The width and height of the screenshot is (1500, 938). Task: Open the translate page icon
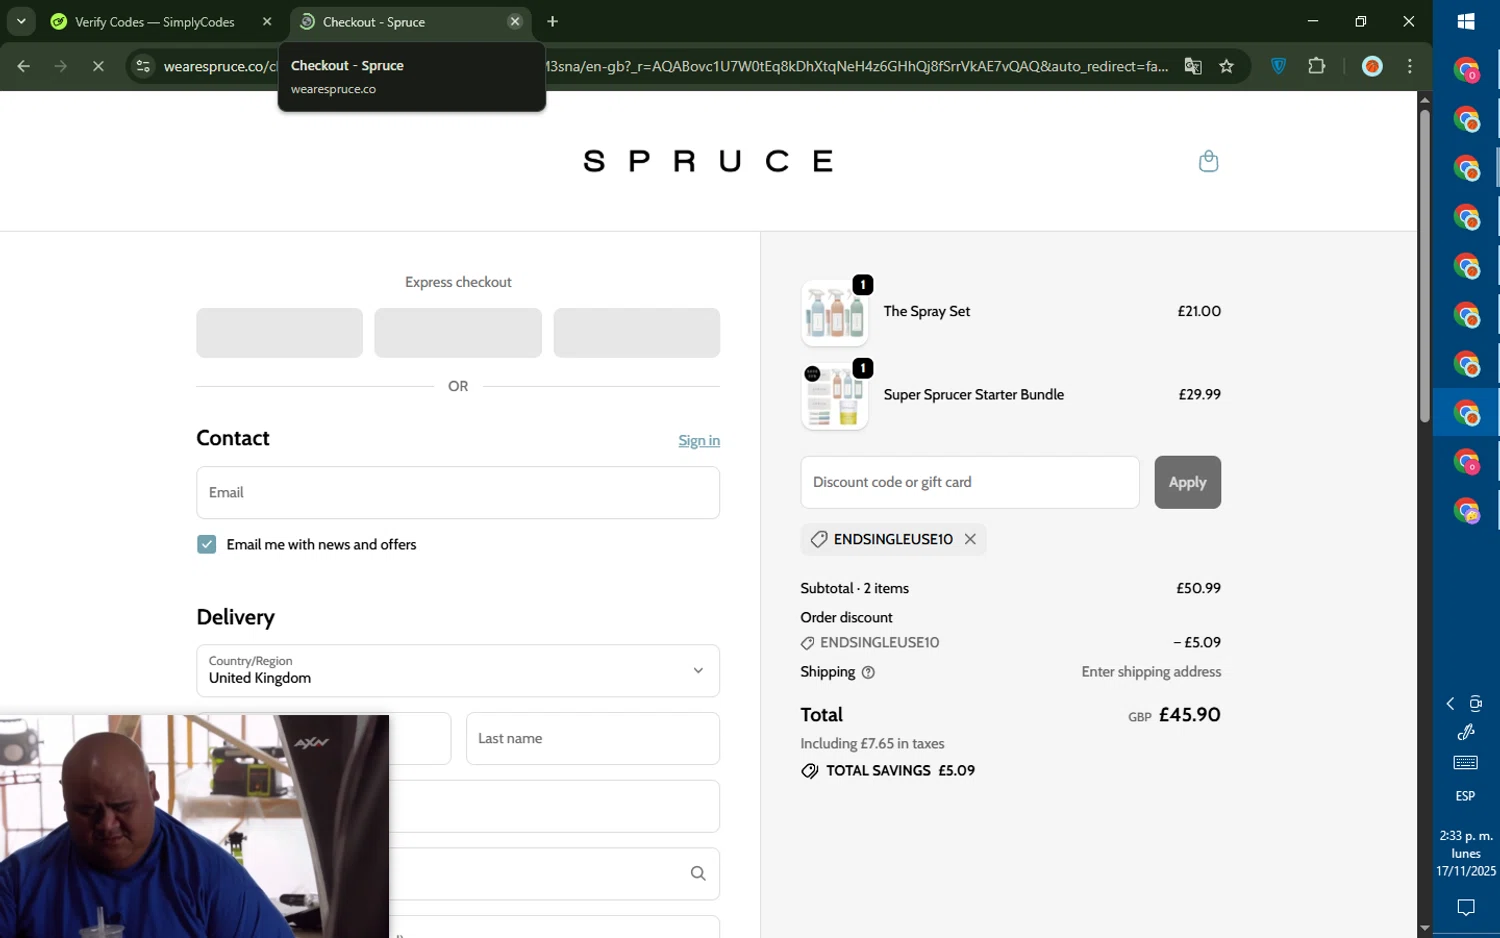1193,67
